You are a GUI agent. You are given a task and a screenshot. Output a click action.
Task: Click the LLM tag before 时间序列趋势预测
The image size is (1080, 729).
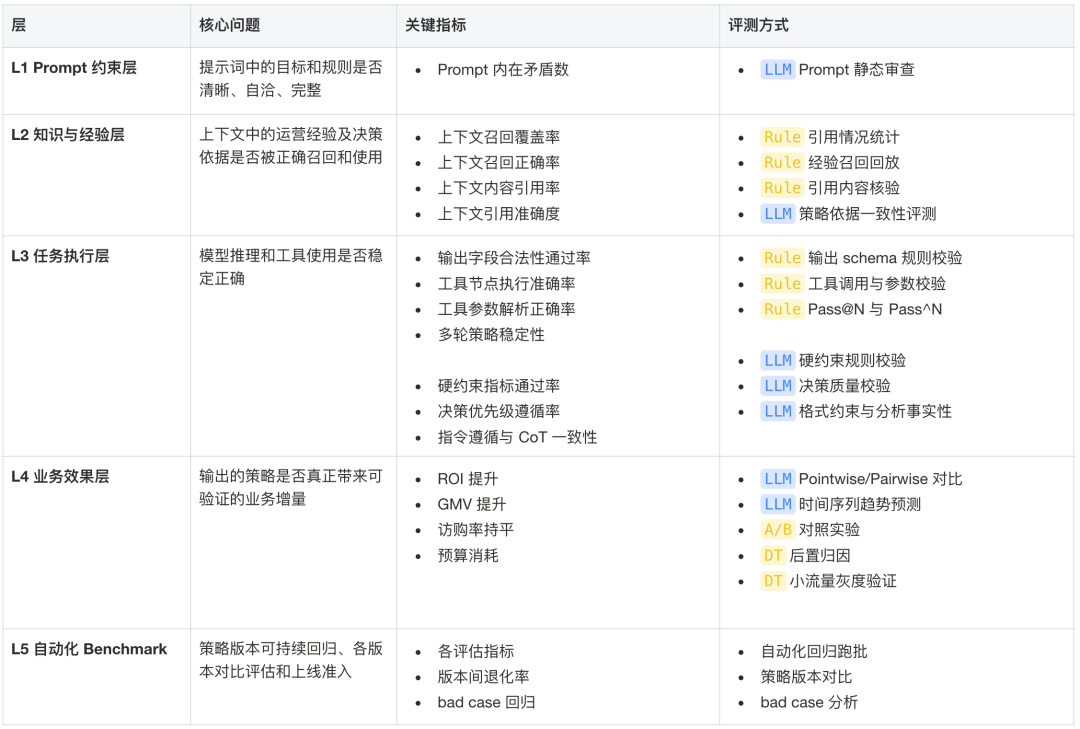coord(778,504)
